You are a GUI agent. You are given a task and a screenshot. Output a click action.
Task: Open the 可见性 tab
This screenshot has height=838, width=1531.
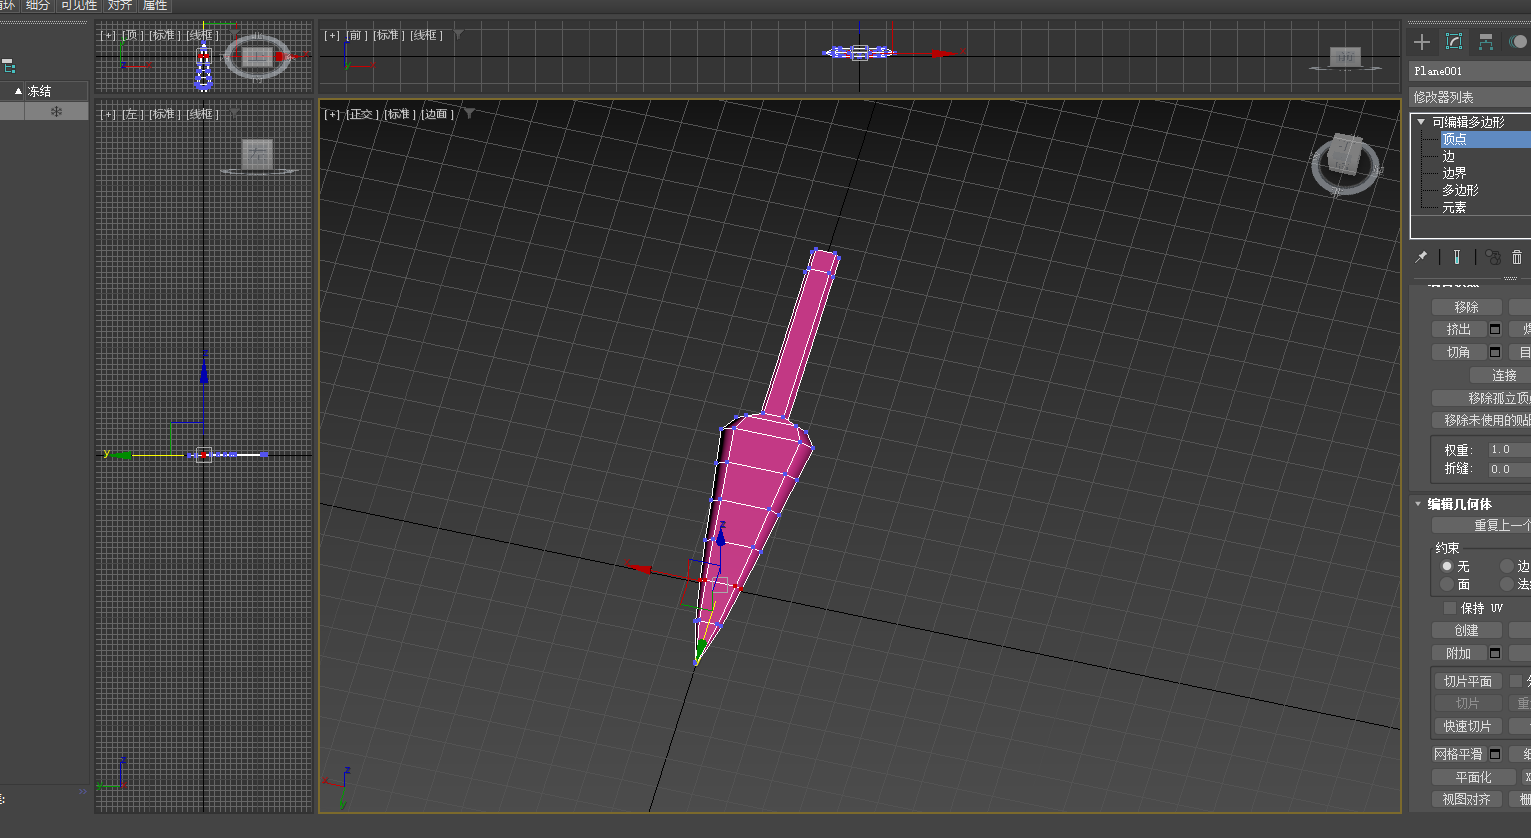coord(79,5)
